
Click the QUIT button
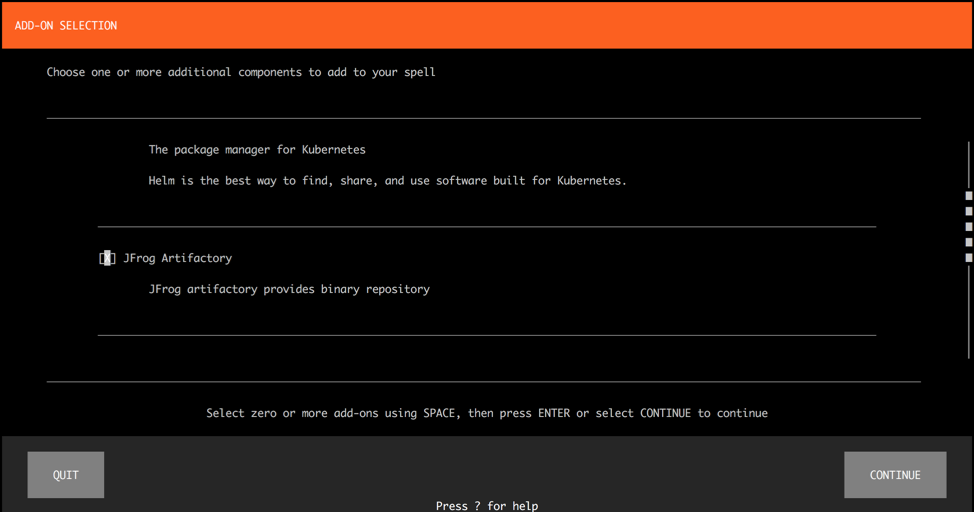(66, 475)
